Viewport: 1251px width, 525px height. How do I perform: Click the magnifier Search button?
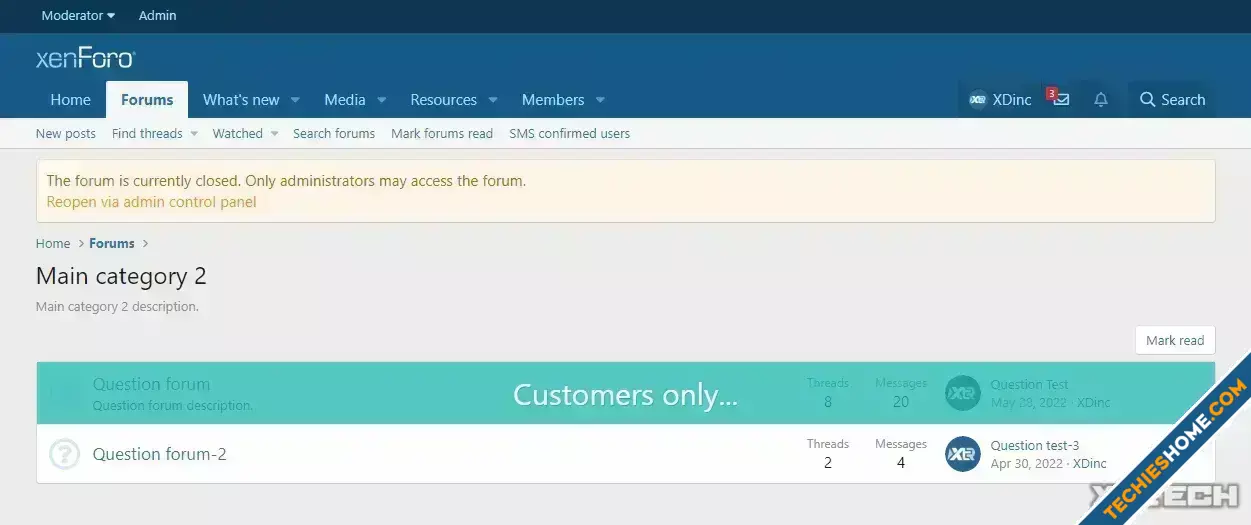[1172, 100]
